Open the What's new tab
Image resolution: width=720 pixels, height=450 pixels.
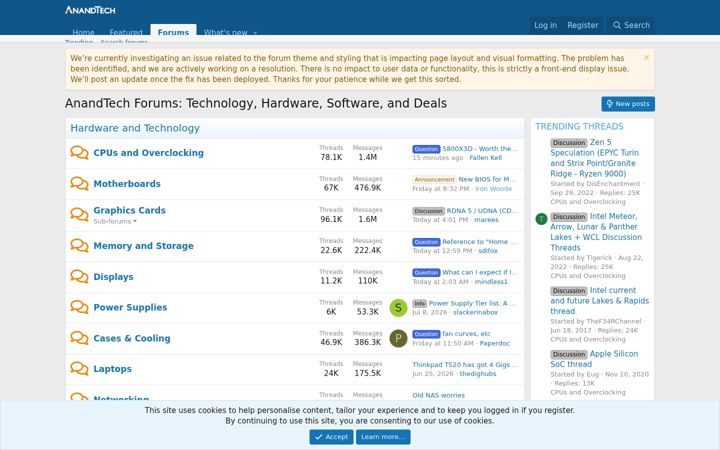tap(225, 32)
